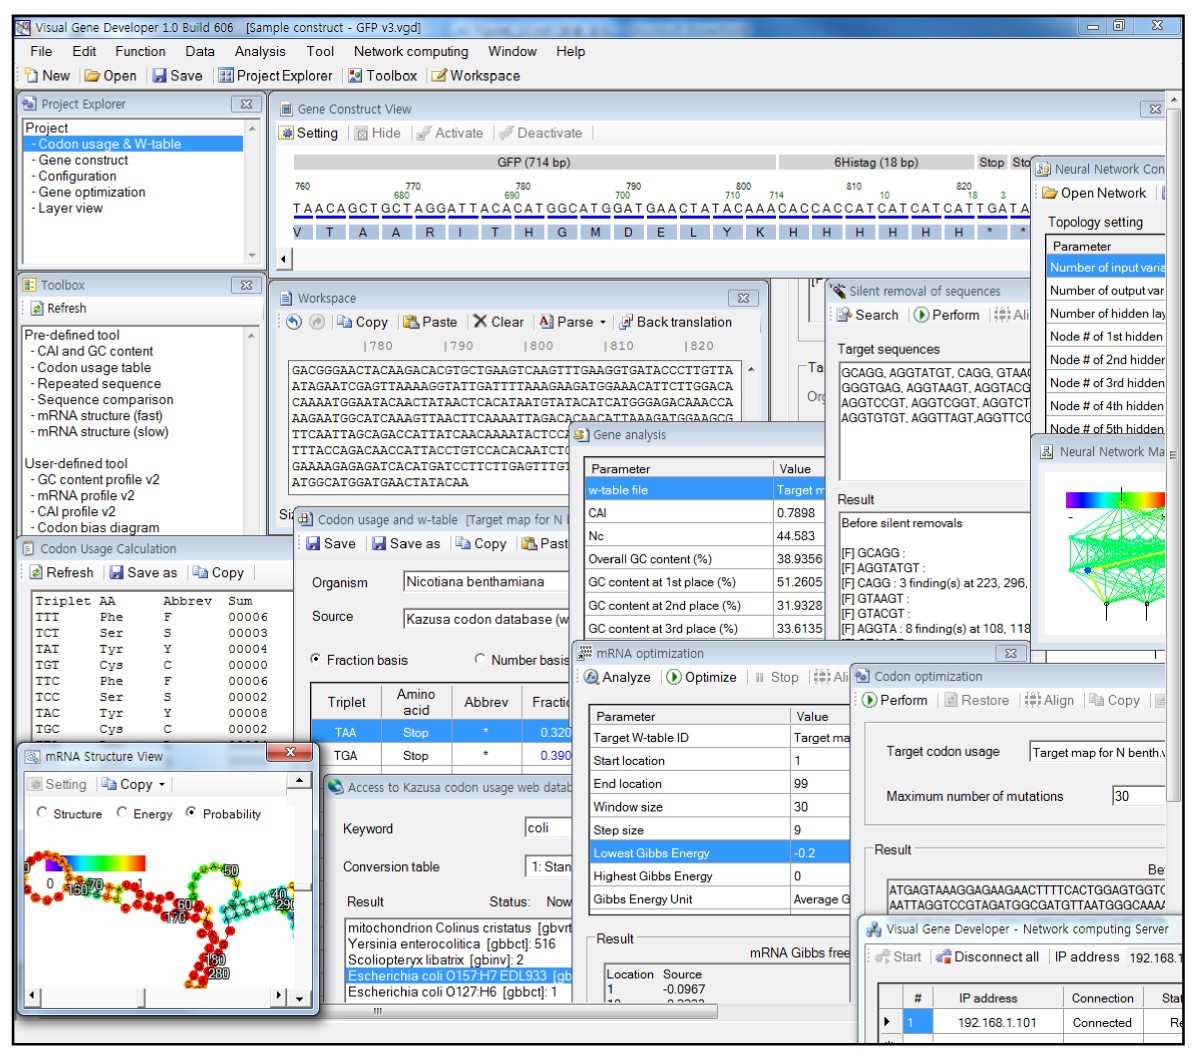Click the rainbow color scale in mRNA Structure View

(x=96, y=862)
